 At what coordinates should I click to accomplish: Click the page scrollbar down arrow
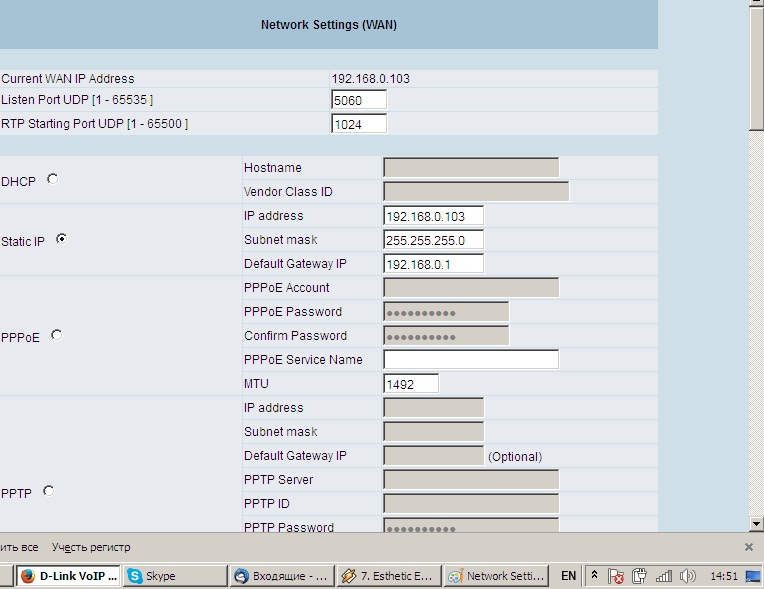(x=756, y=524)
